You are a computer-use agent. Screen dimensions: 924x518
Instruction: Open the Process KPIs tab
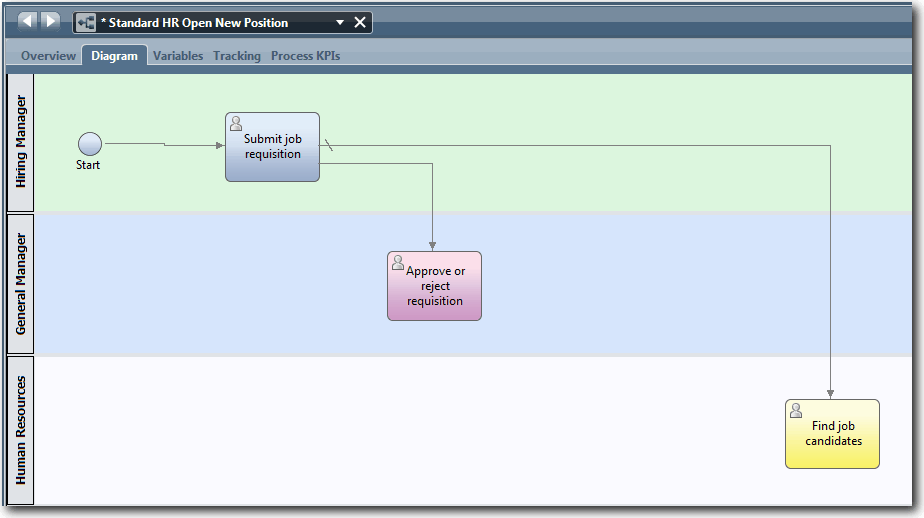coord(305,56)
